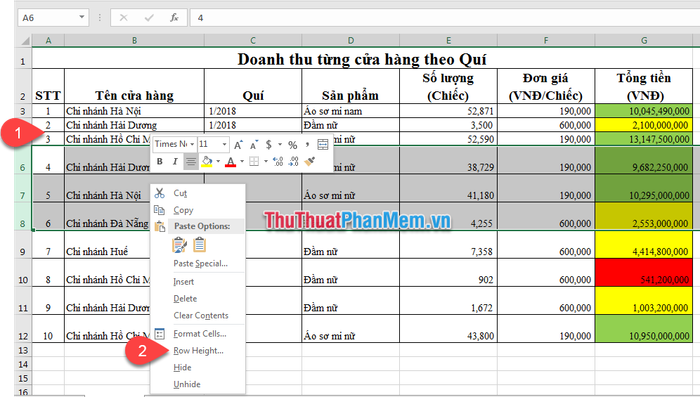
Task: Click formula bar input showing 4
Action: [x=445, y=18]
